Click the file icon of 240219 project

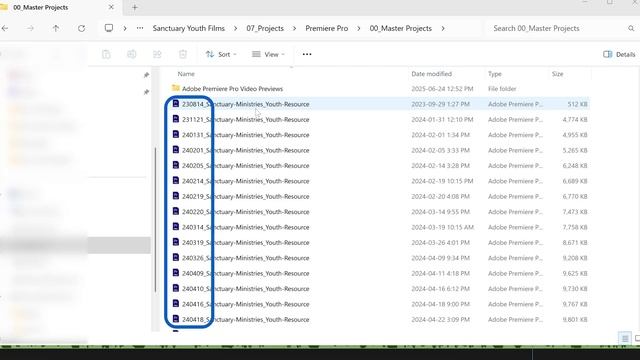176,196
